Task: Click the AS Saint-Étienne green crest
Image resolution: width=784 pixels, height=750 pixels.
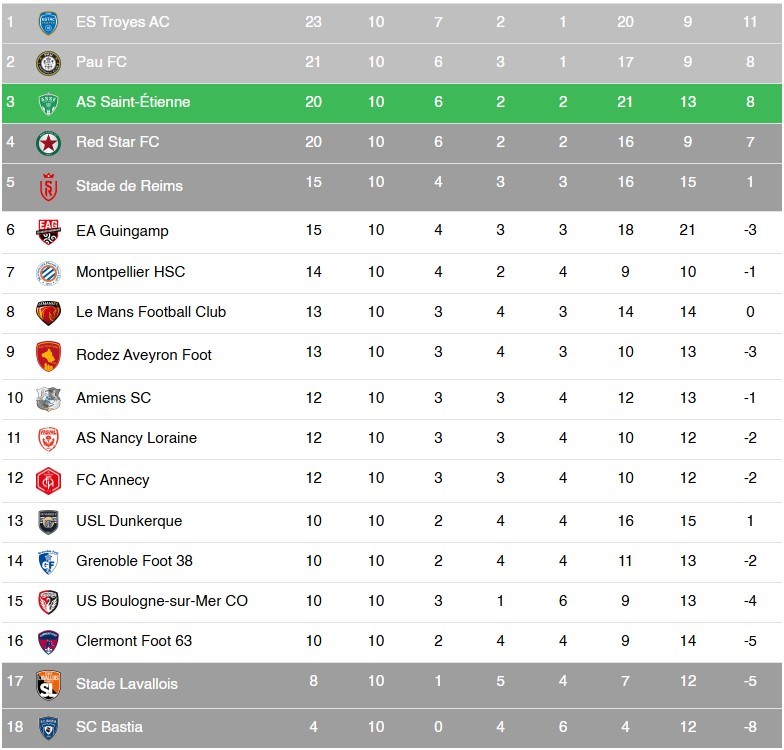Action: click(x=48, y=102)
